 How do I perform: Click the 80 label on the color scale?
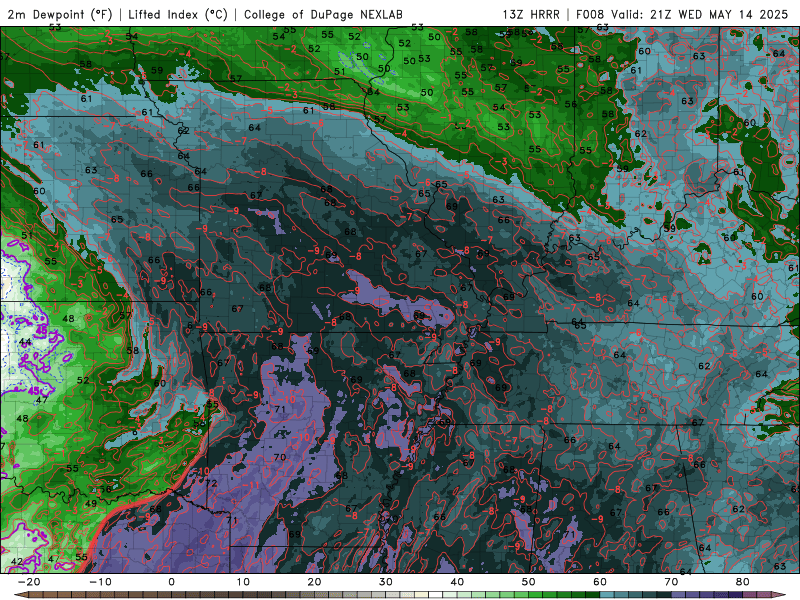click(x=743, y=582)
